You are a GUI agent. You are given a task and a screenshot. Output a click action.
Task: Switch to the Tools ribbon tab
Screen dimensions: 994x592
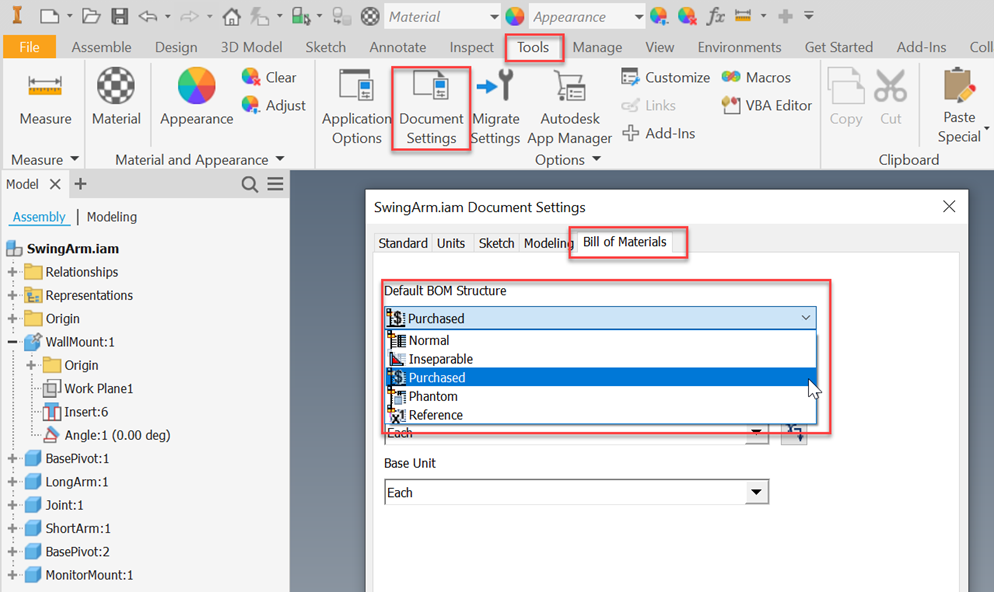pyautogui.click(x=533, y=47)
